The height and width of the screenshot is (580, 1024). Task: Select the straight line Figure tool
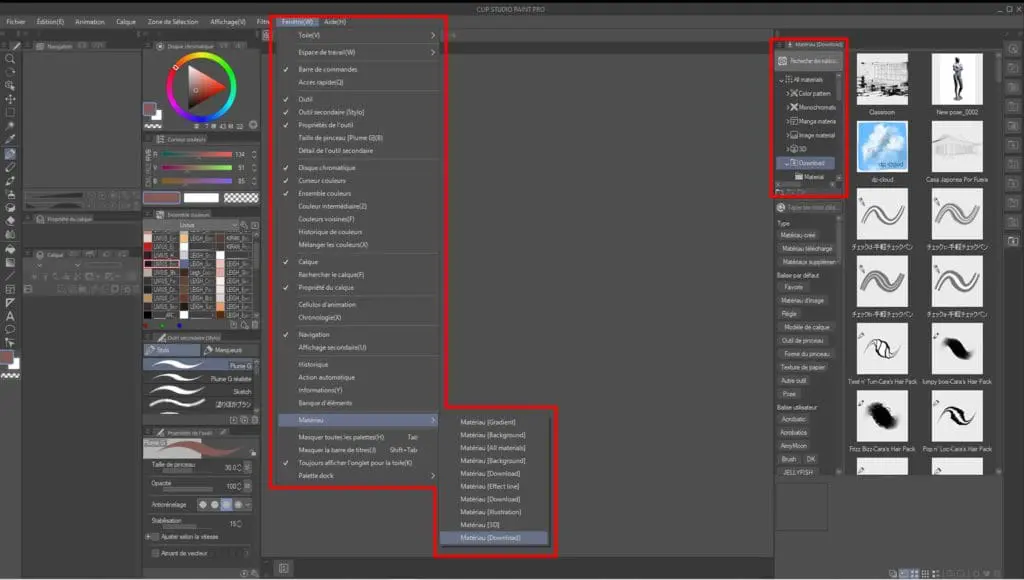(10, 276)
